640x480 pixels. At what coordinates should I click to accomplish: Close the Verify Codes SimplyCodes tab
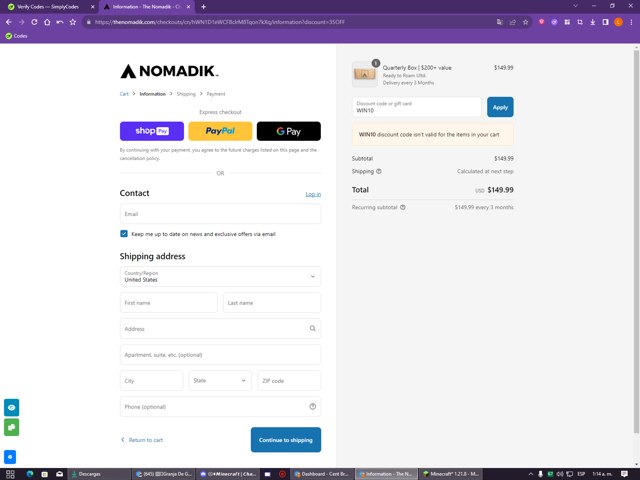[92, 7]
